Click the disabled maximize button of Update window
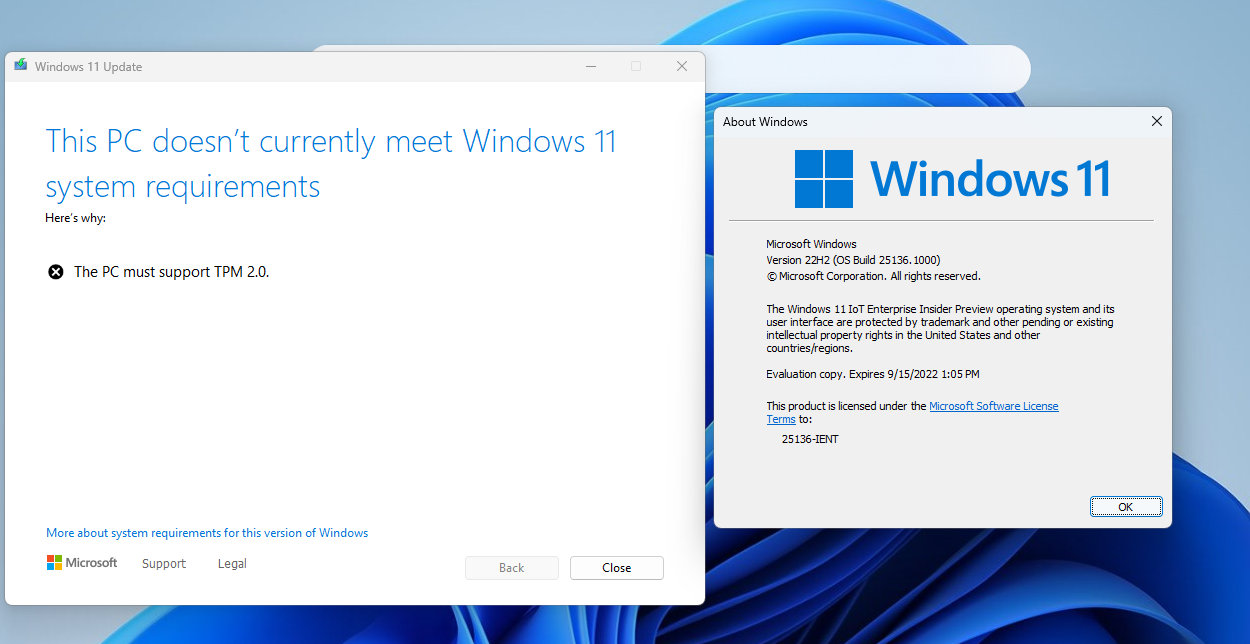Screen dimensions: 1250x644 click(636, 66)
